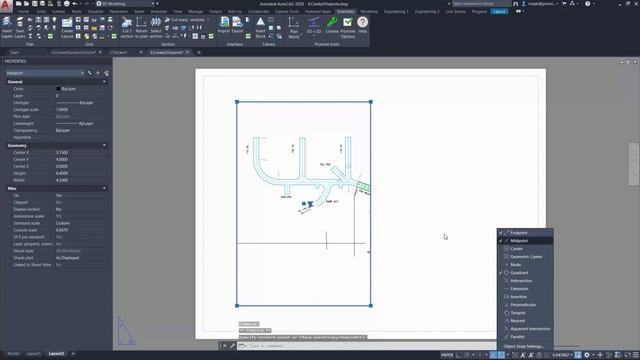
Task: Click the Customization menu icon in status bar
Action: click(636, 355)
